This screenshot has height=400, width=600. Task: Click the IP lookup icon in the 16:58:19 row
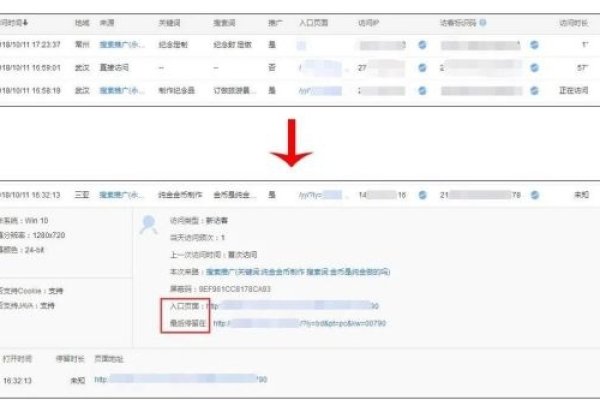click(422, 91)
